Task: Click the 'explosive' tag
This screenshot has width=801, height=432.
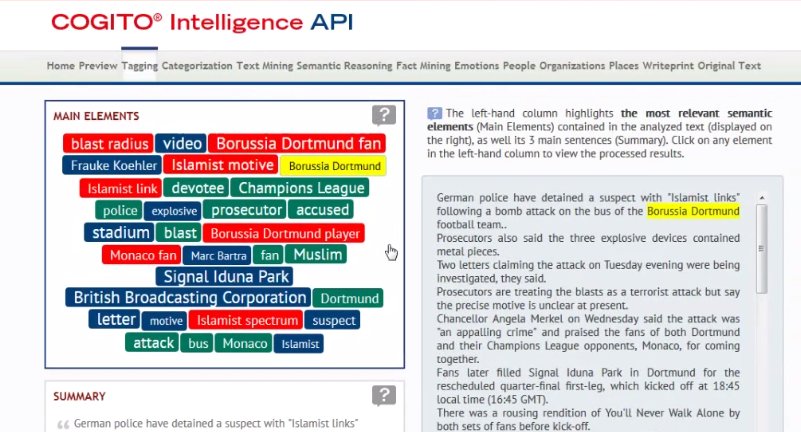Action: coord(173,211)
